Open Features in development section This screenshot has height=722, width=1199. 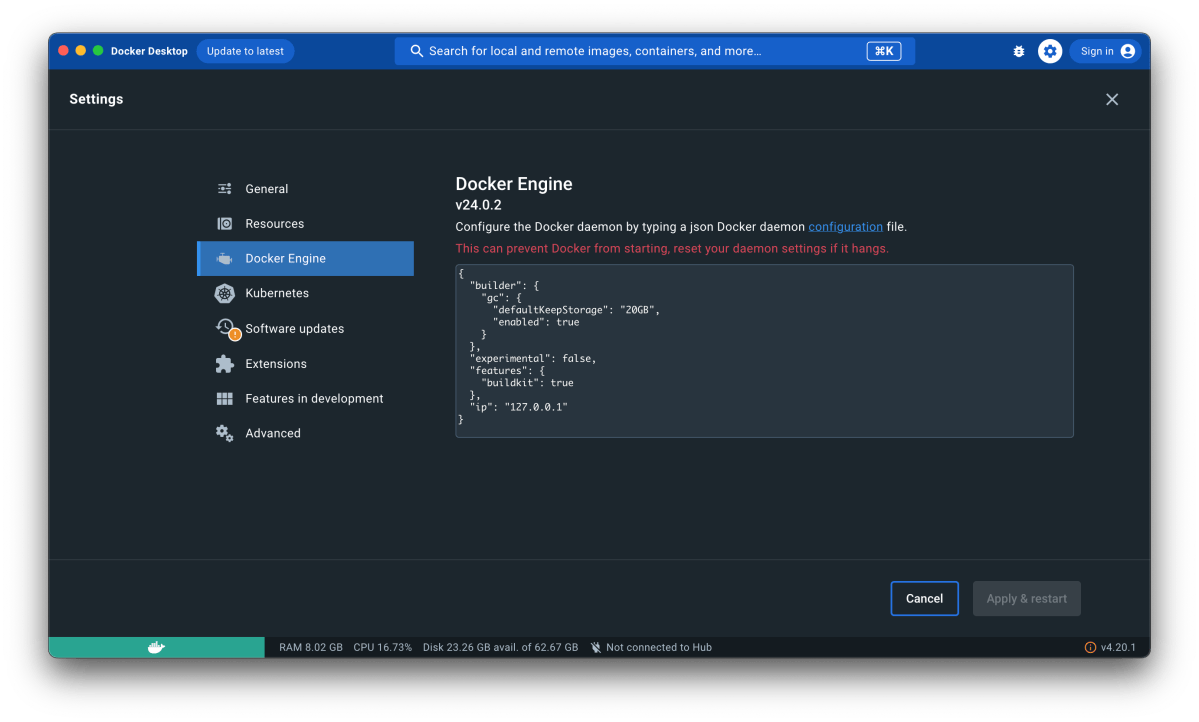click(305, 398)
